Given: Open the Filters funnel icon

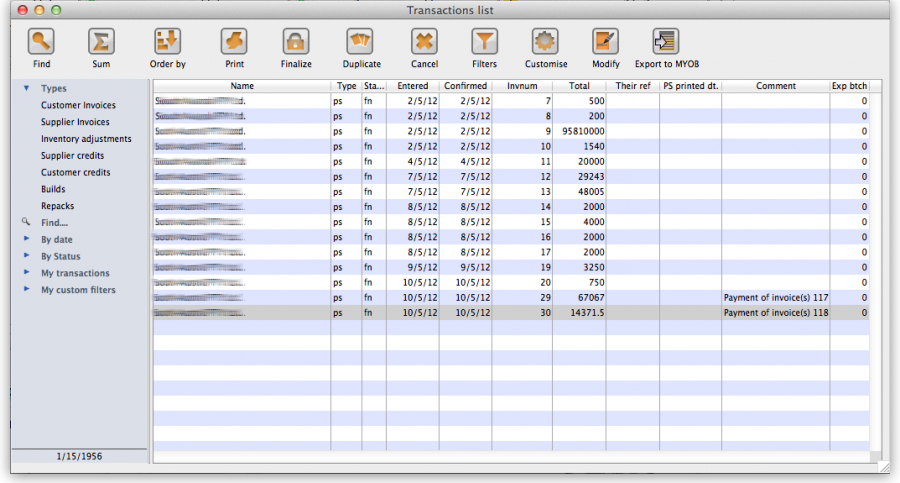Looking at the screenshot, I should pos(484,42).
